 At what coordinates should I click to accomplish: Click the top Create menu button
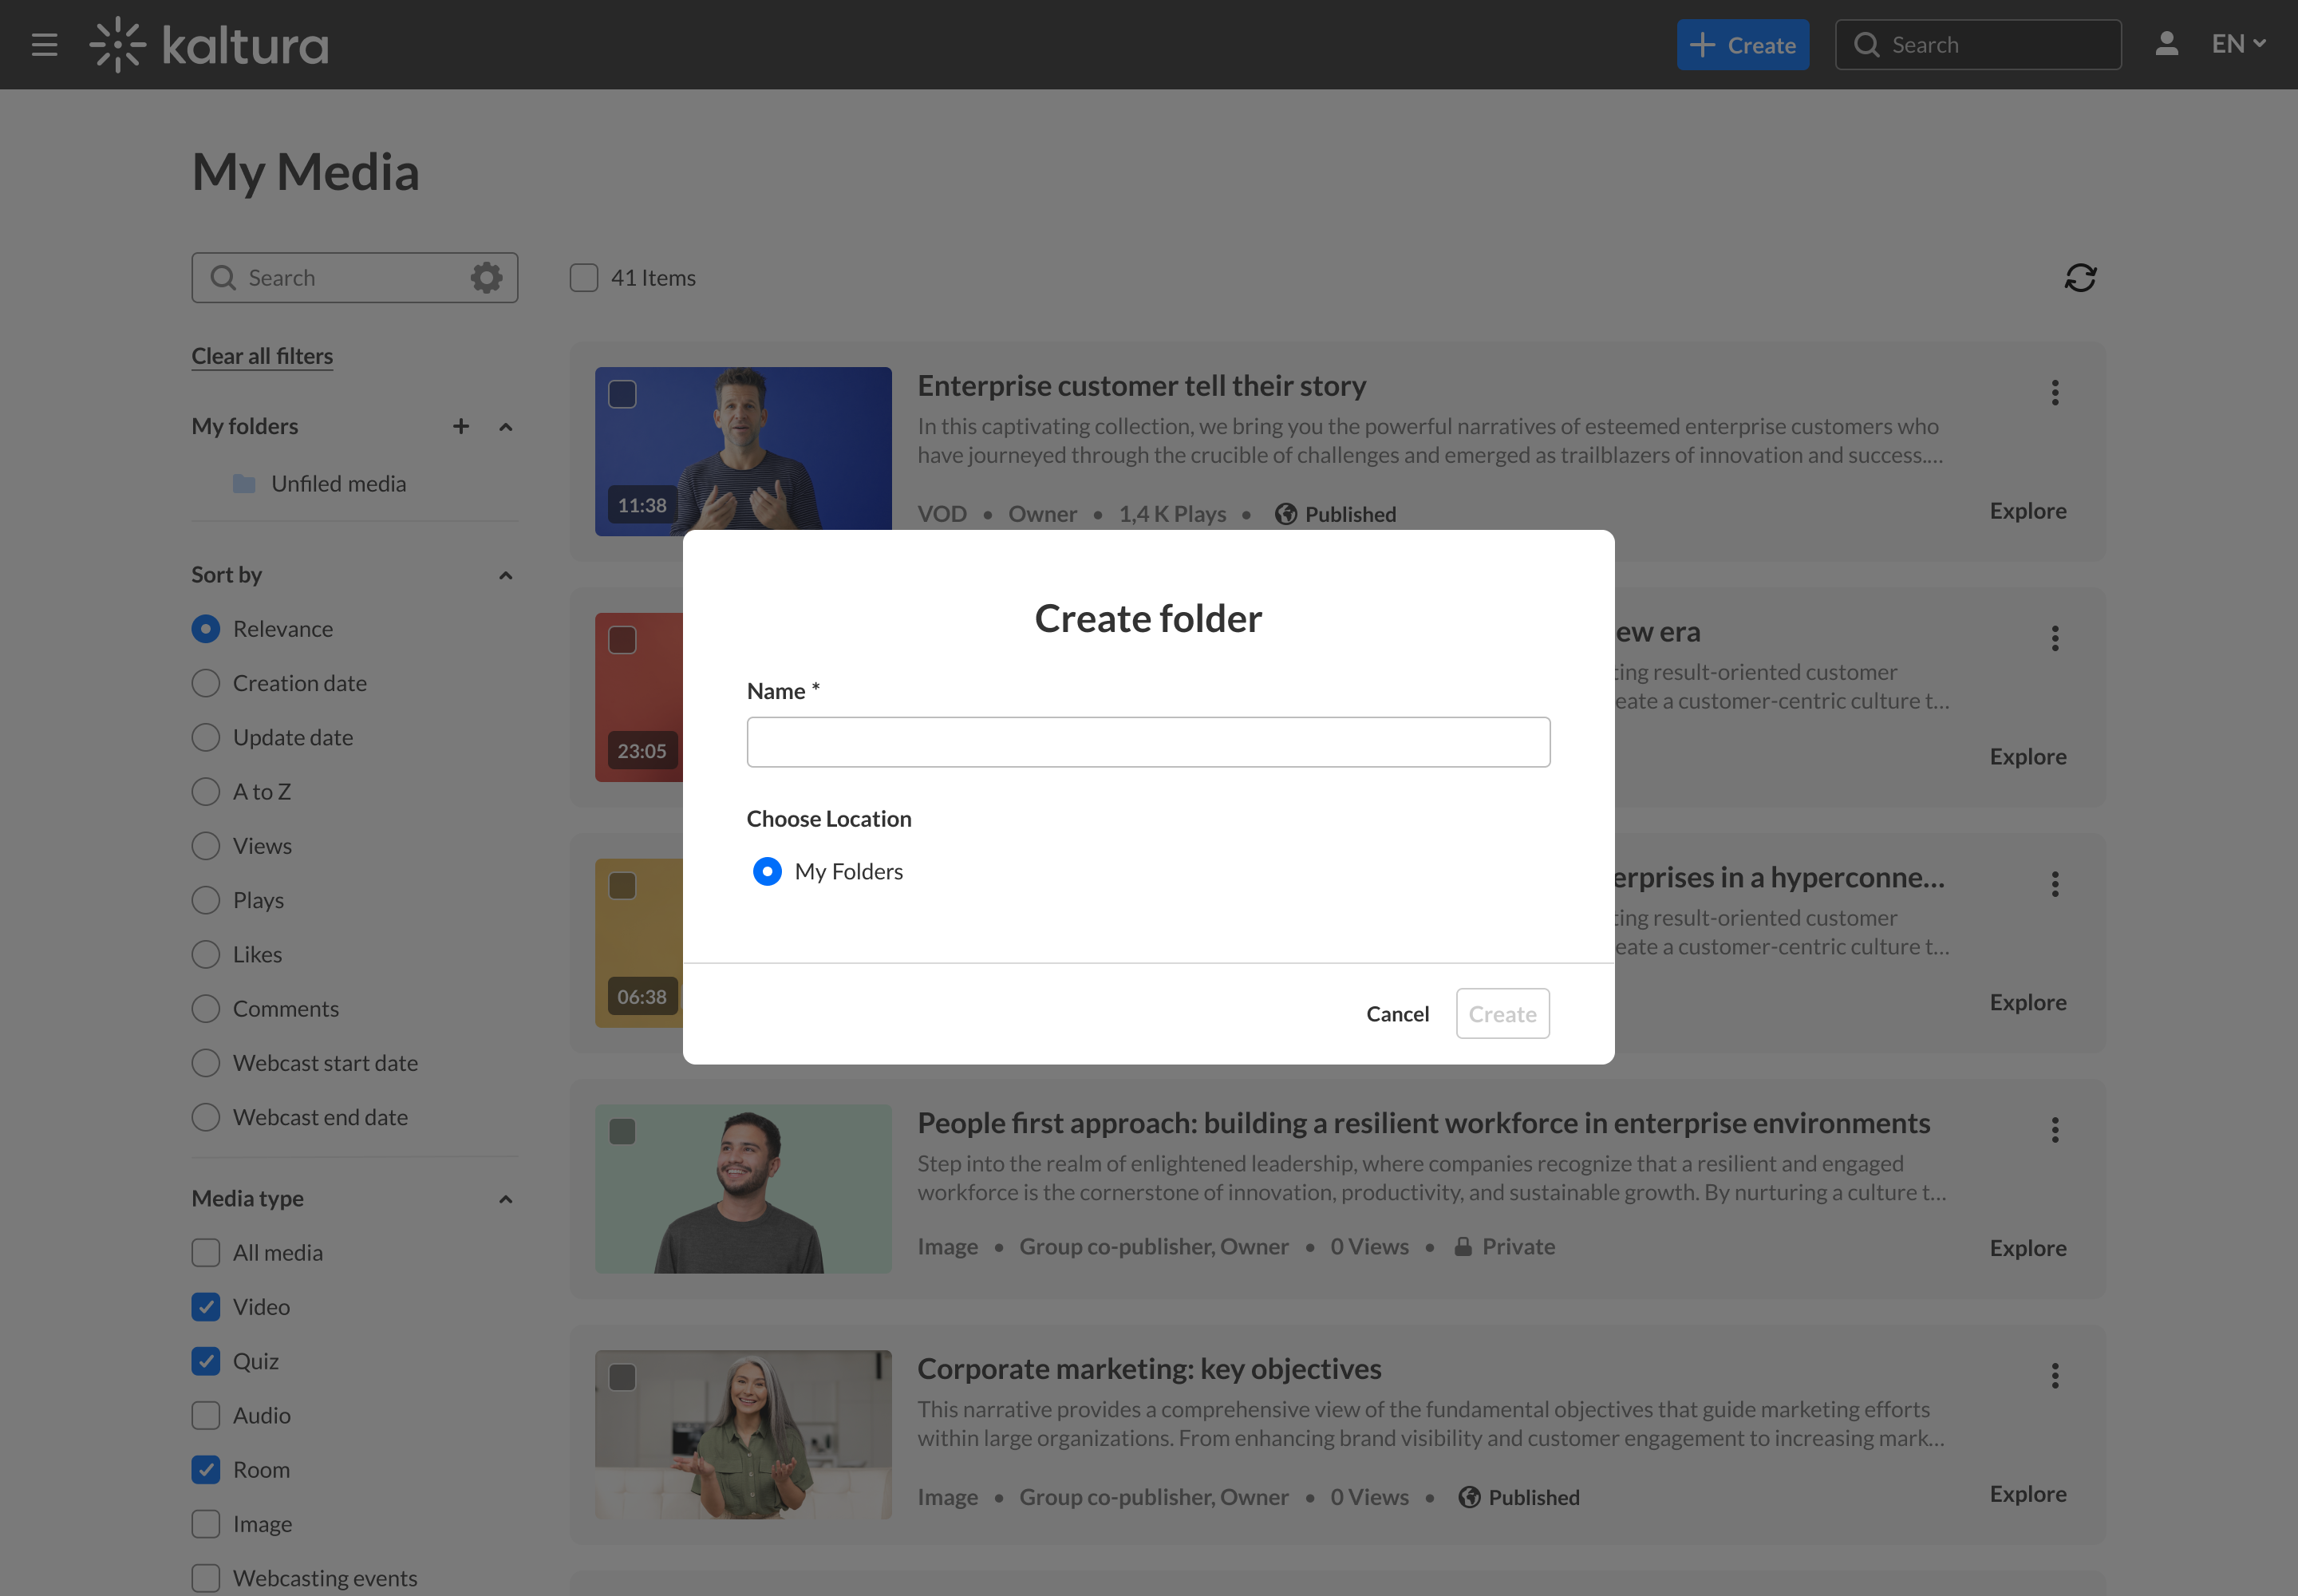pyautogui.click(x=1742, y=45)
